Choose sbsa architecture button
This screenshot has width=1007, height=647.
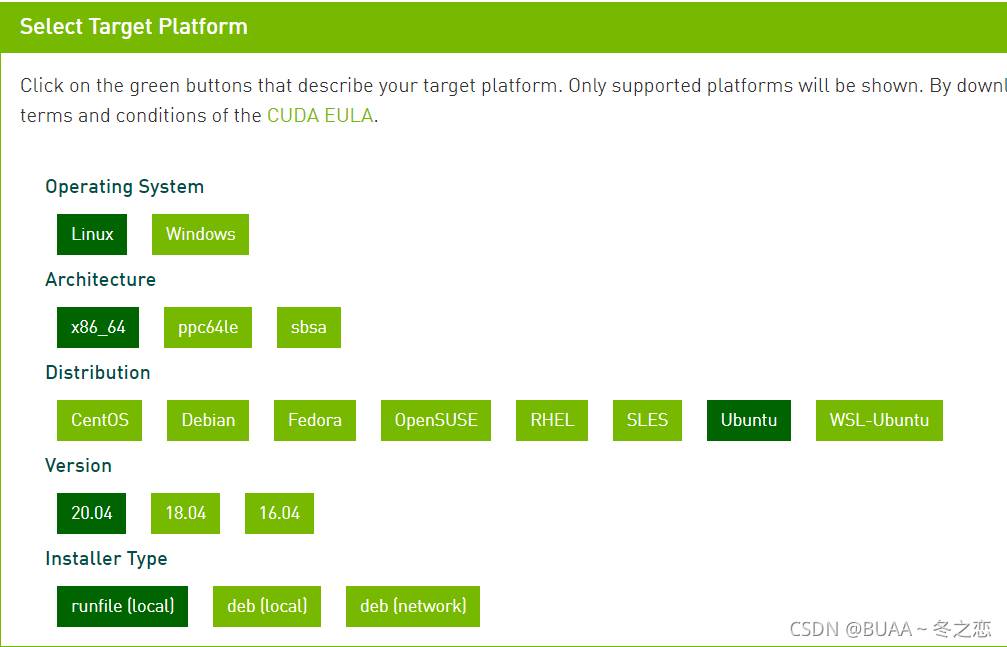[x=309, y=328]
